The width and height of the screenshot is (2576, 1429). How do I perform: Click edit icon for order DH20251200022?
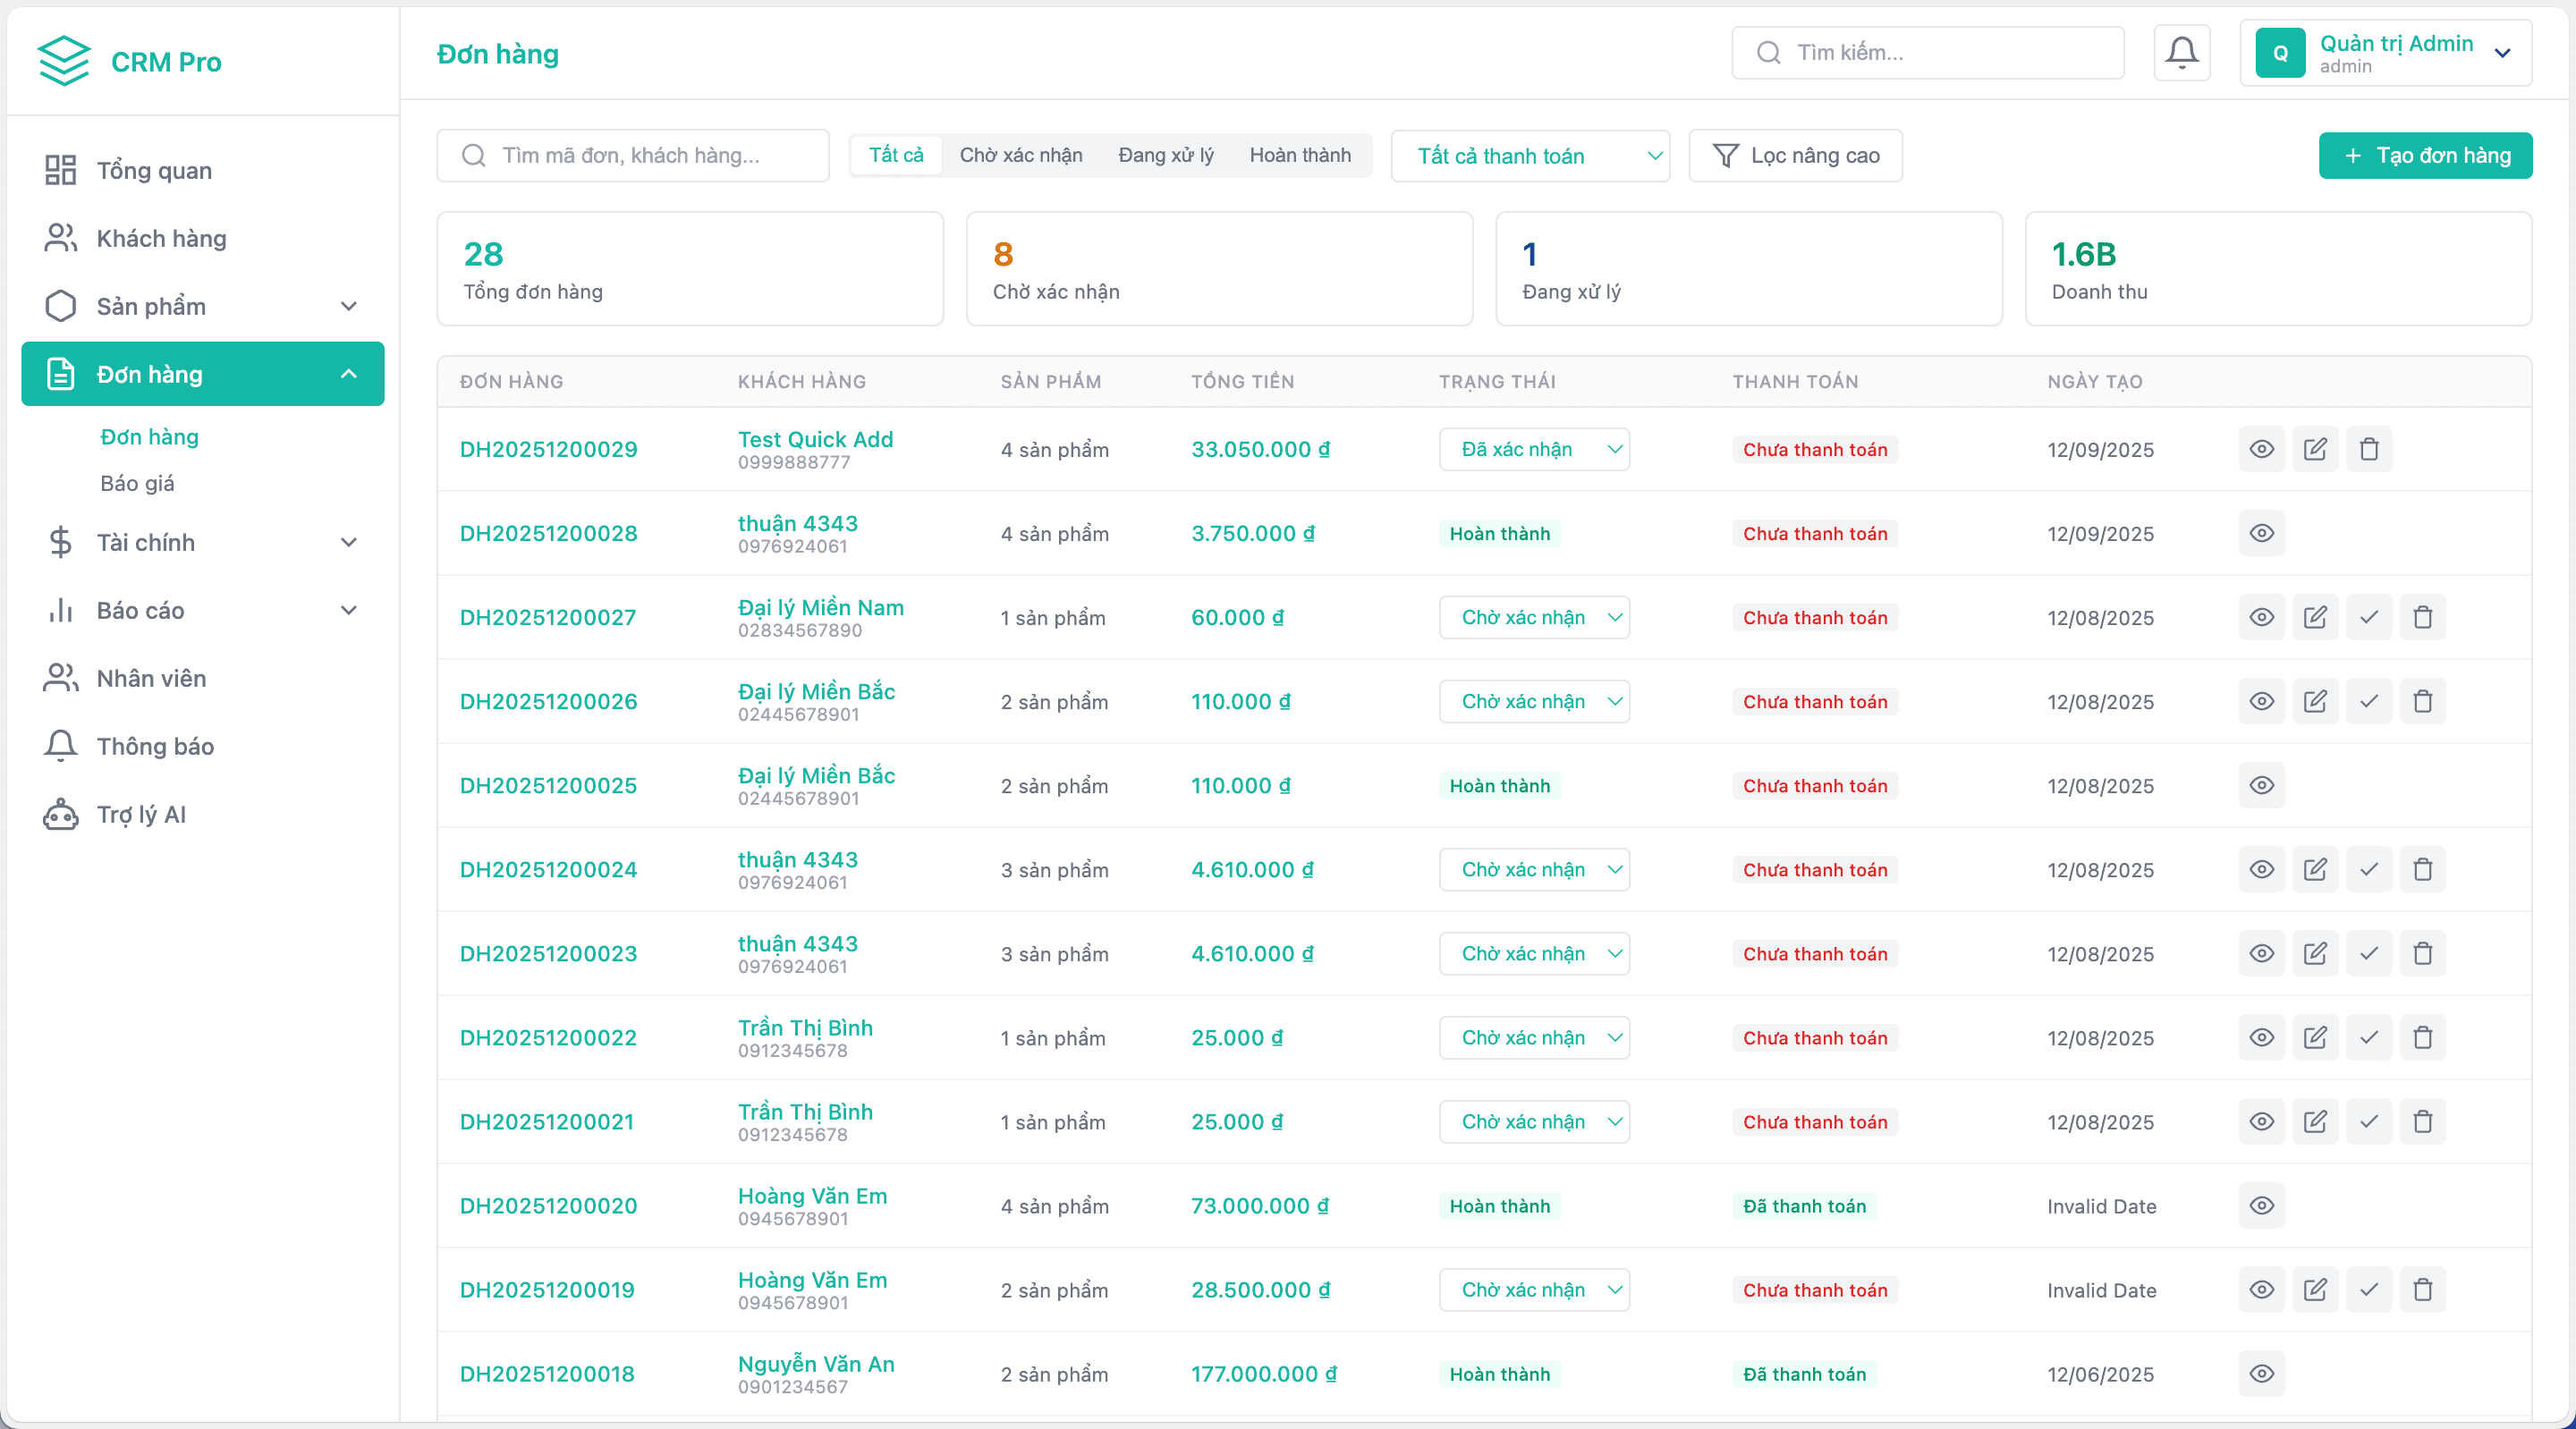2315,1037
